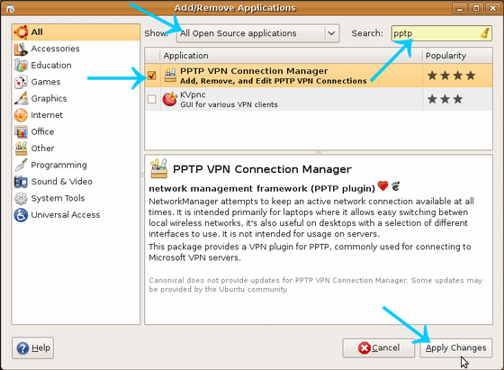The image size is (504, 370).
Task: Expand the Show filter dropdown arrow
Action: [x=331, y=33]
